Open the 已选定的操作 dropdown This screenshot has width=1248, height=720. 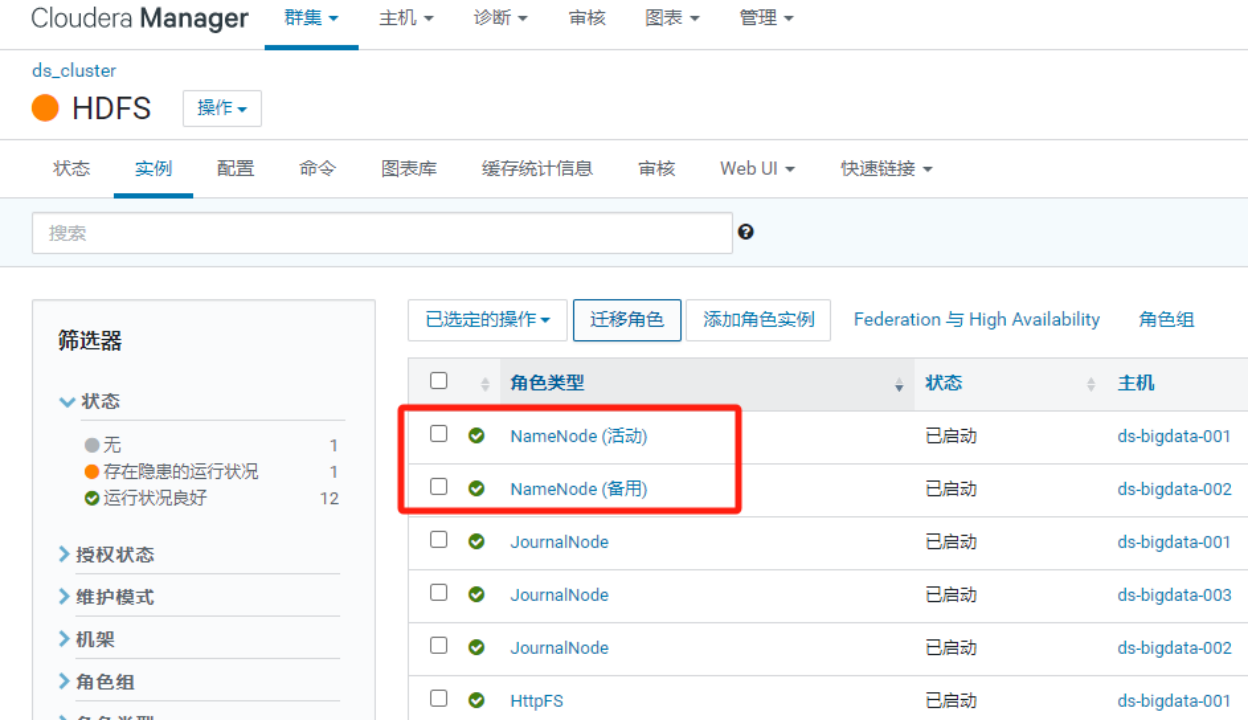coord(488,320)
